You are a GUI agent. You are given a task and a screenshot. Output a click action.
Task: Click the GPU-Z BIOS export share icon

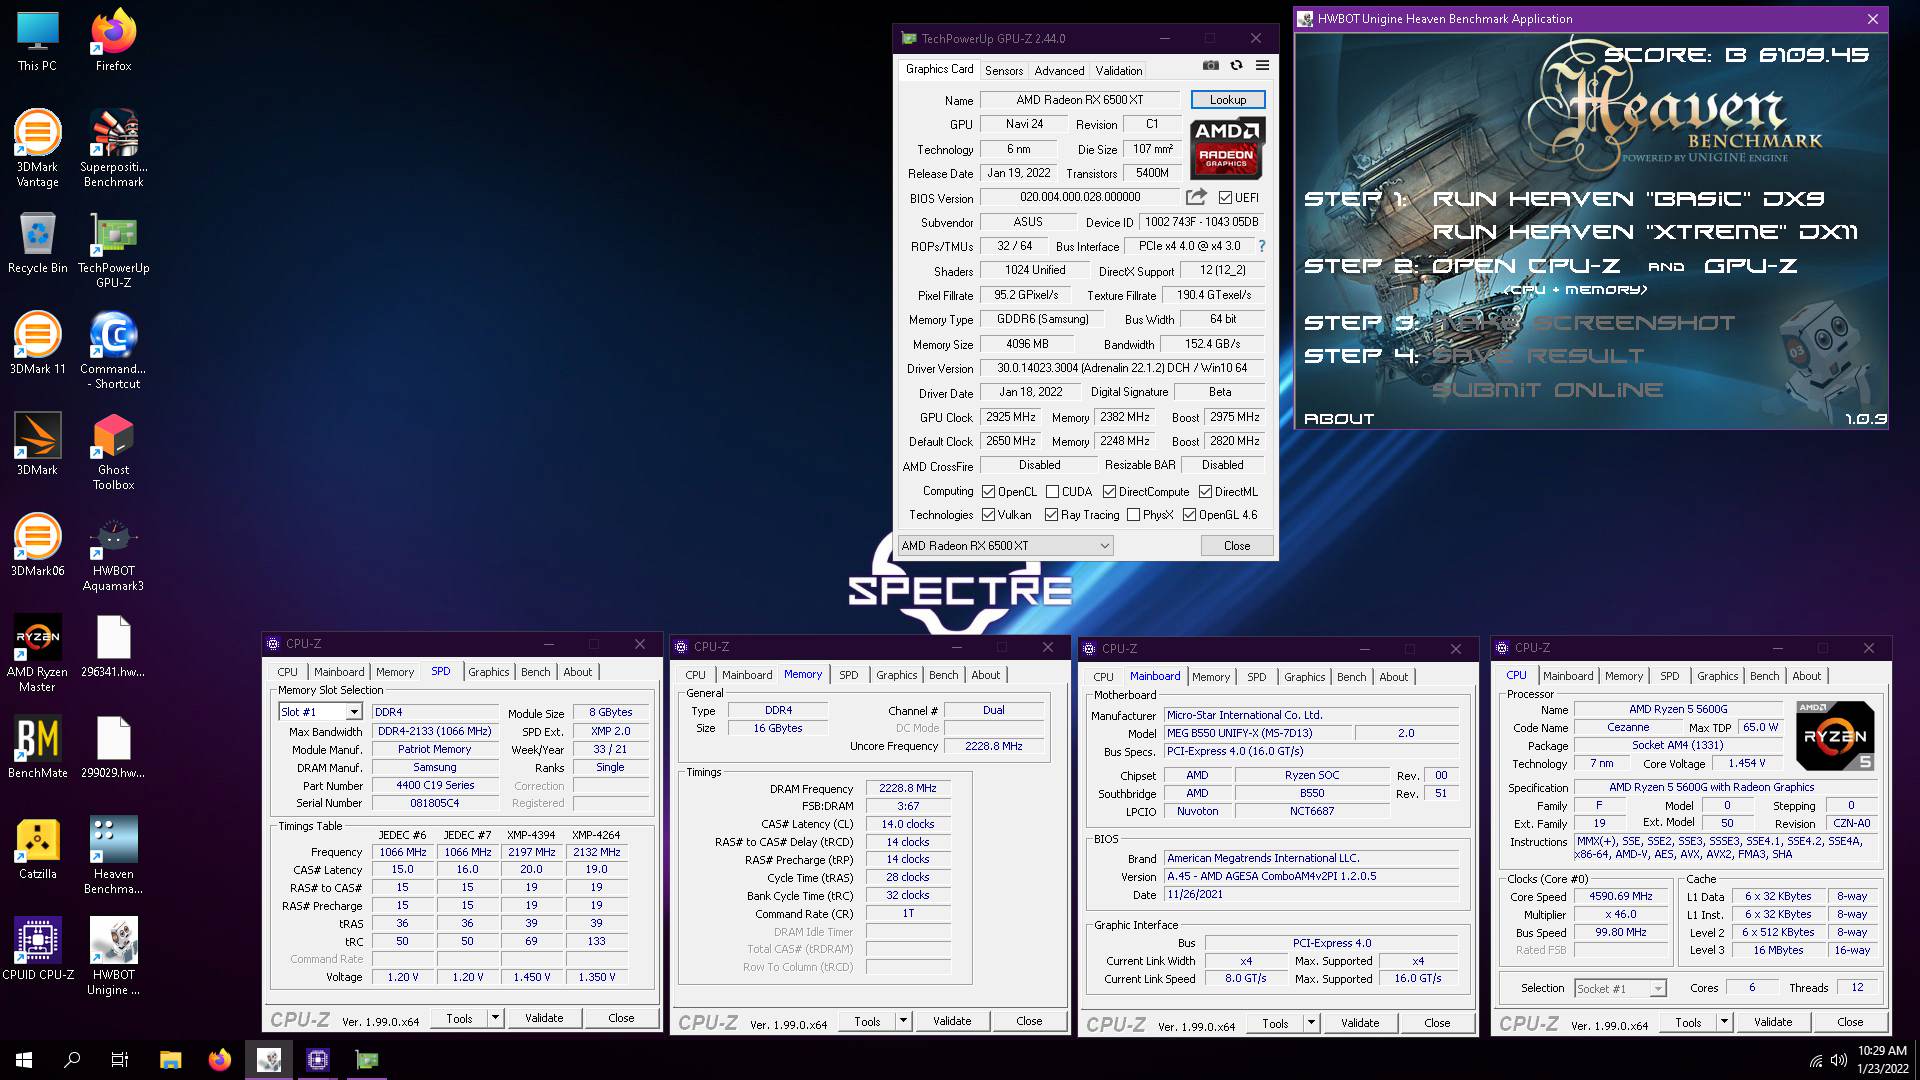1196,197
